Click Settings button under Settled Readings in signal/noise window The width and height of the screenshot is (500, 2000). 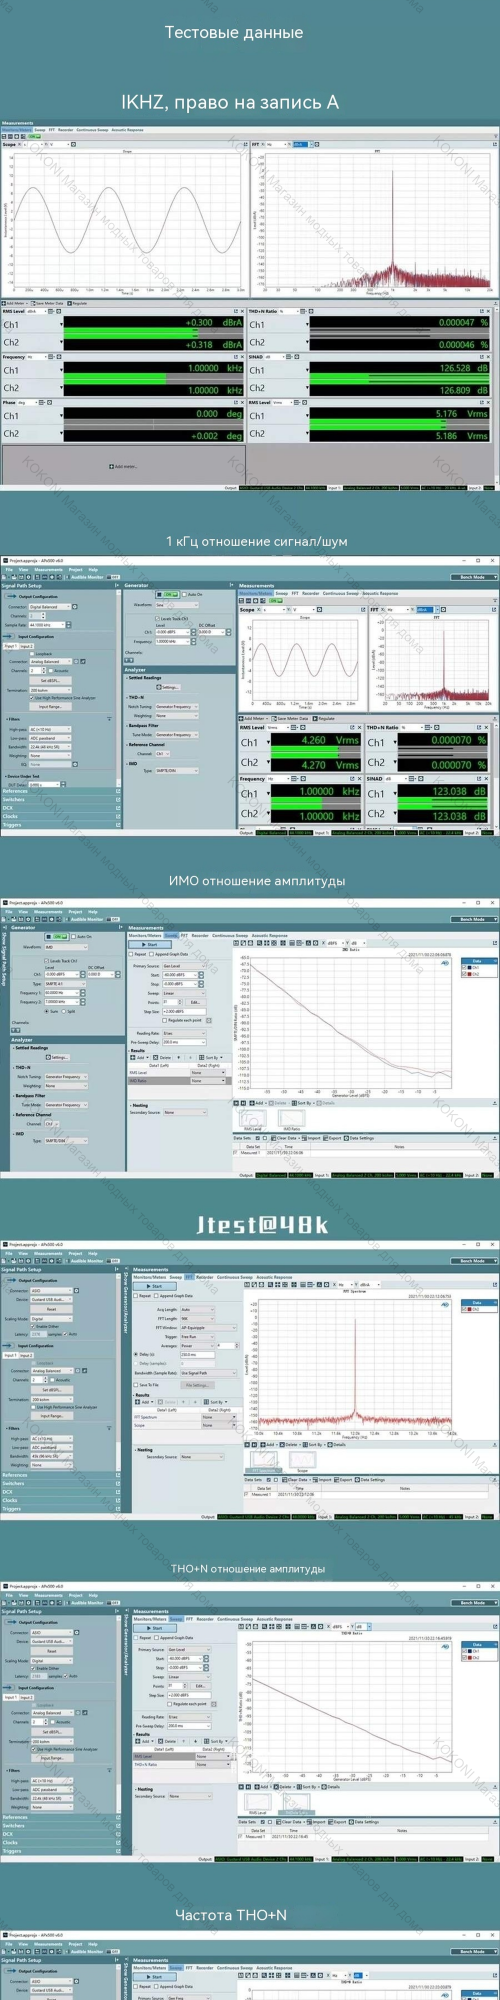click(168, 687)
